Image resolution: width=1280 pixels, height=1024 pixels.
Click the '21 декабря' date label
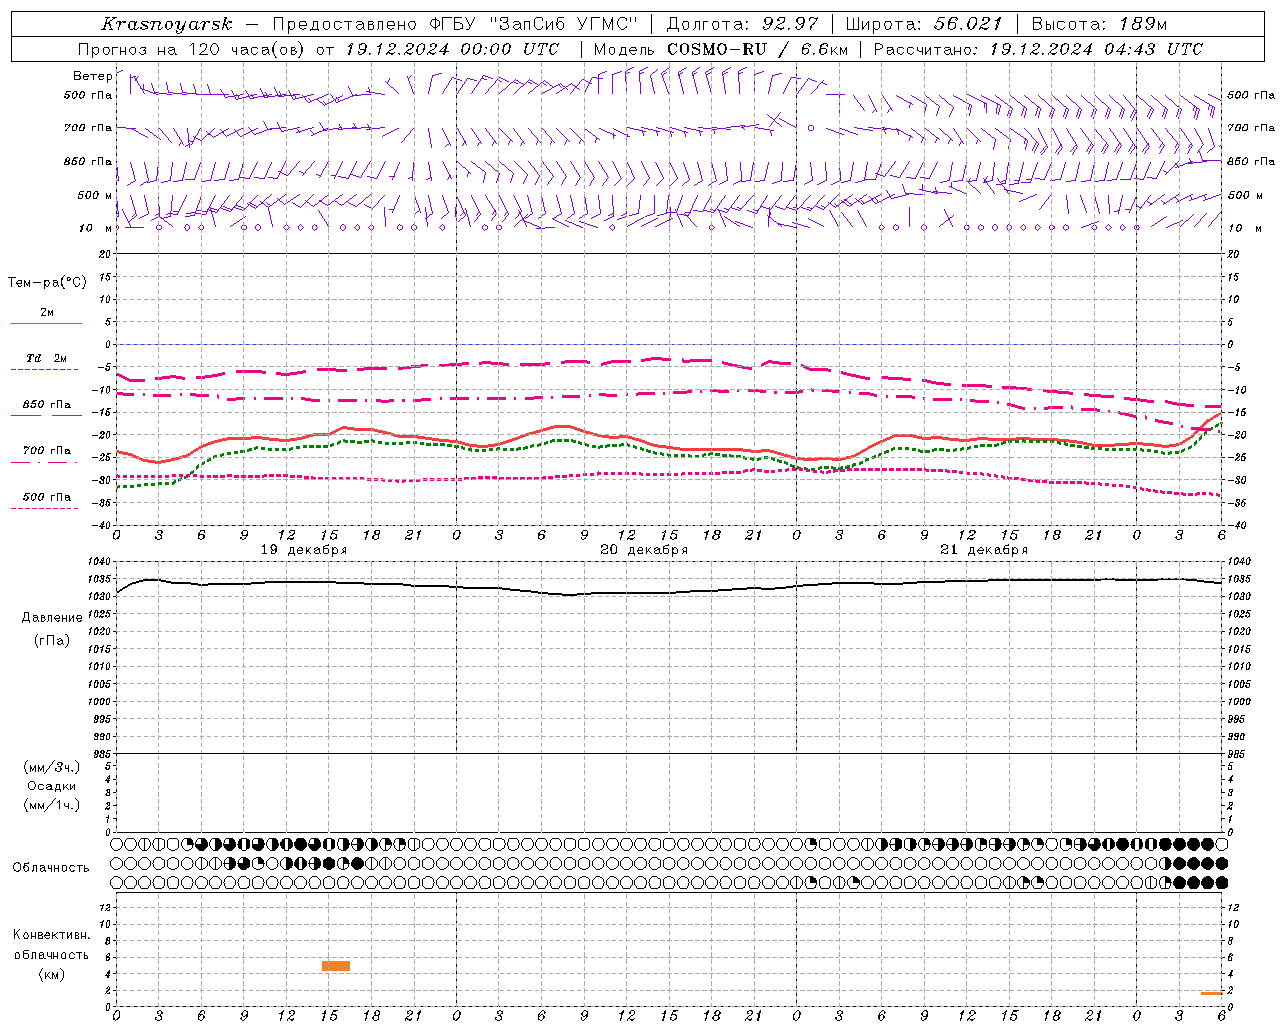click(x=984, y=550)
